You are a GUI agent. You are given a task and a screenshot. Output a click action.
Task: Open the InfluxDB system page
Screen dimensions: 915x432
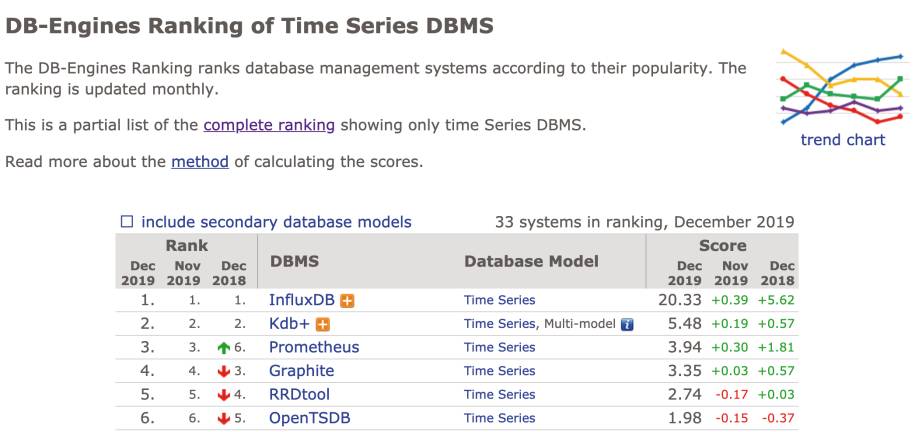(302, 300)
